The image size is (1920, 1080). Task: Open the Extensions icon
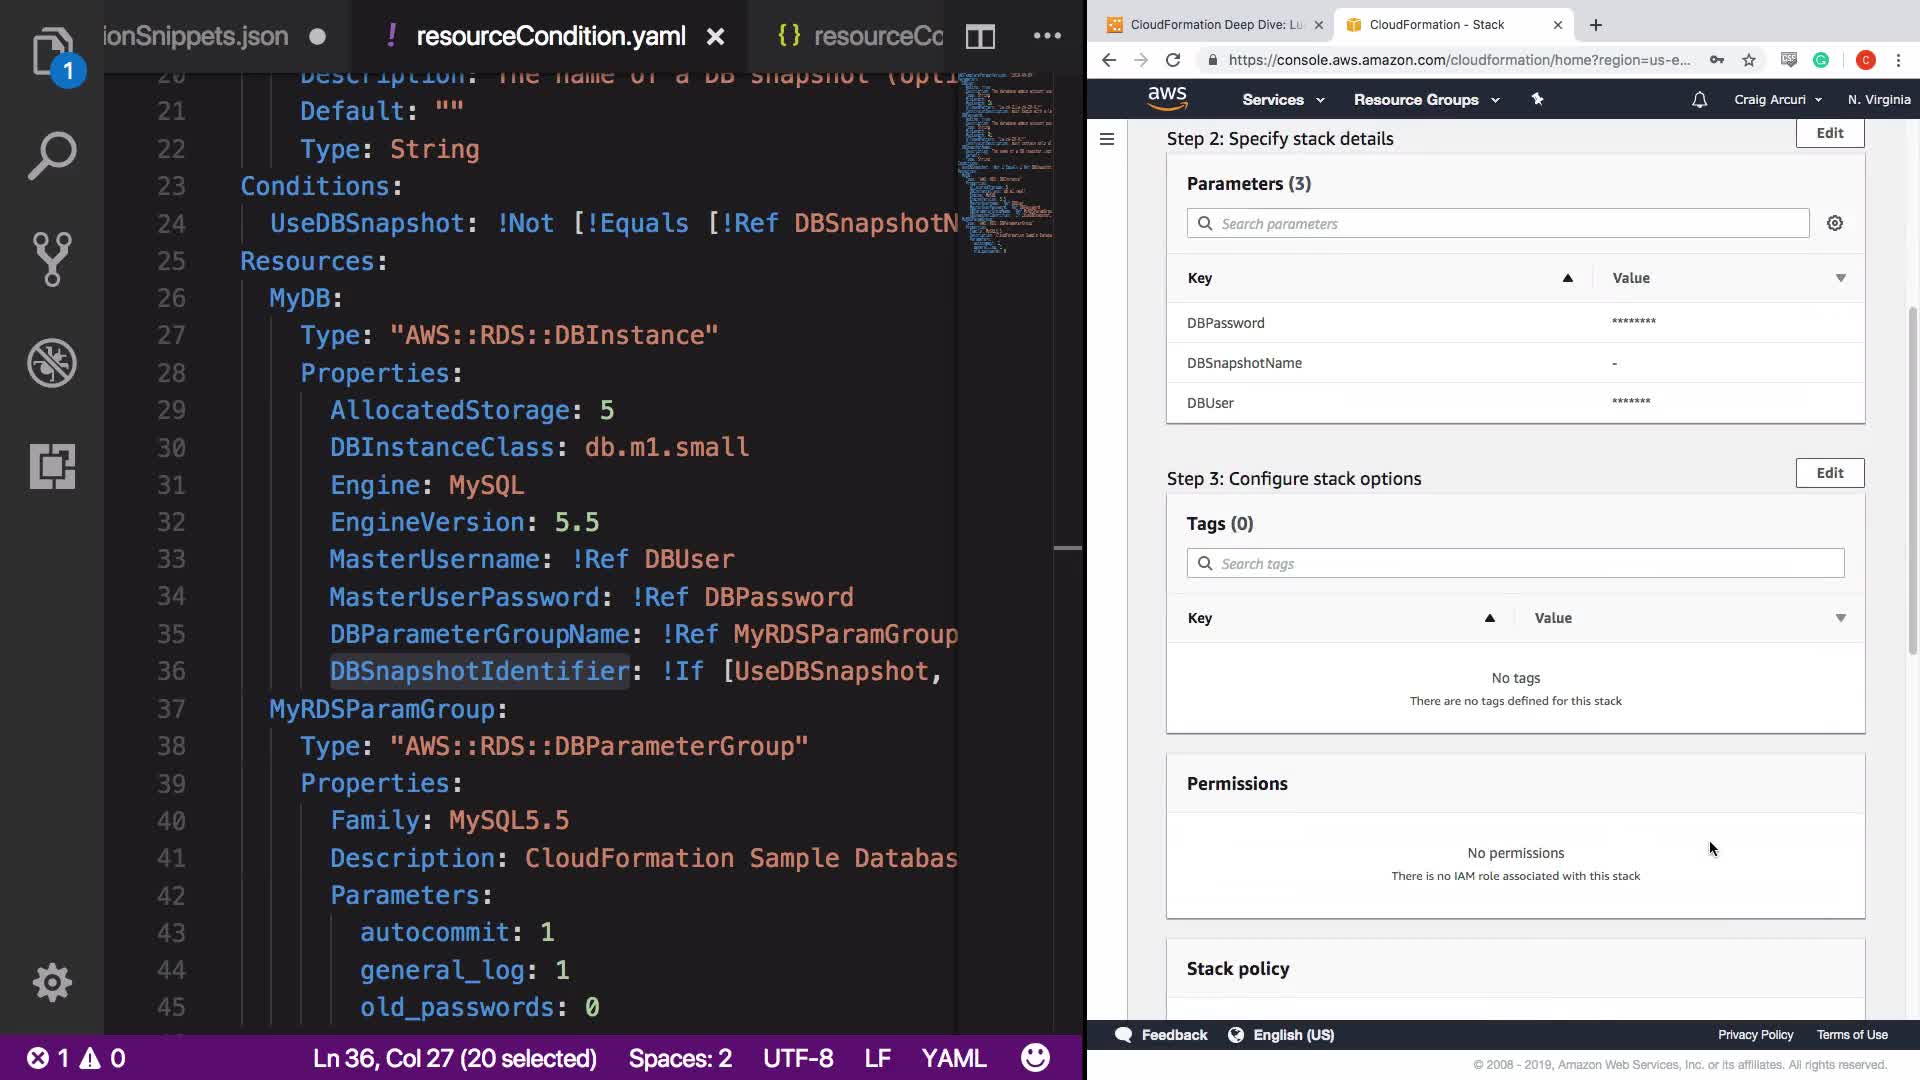52,466
